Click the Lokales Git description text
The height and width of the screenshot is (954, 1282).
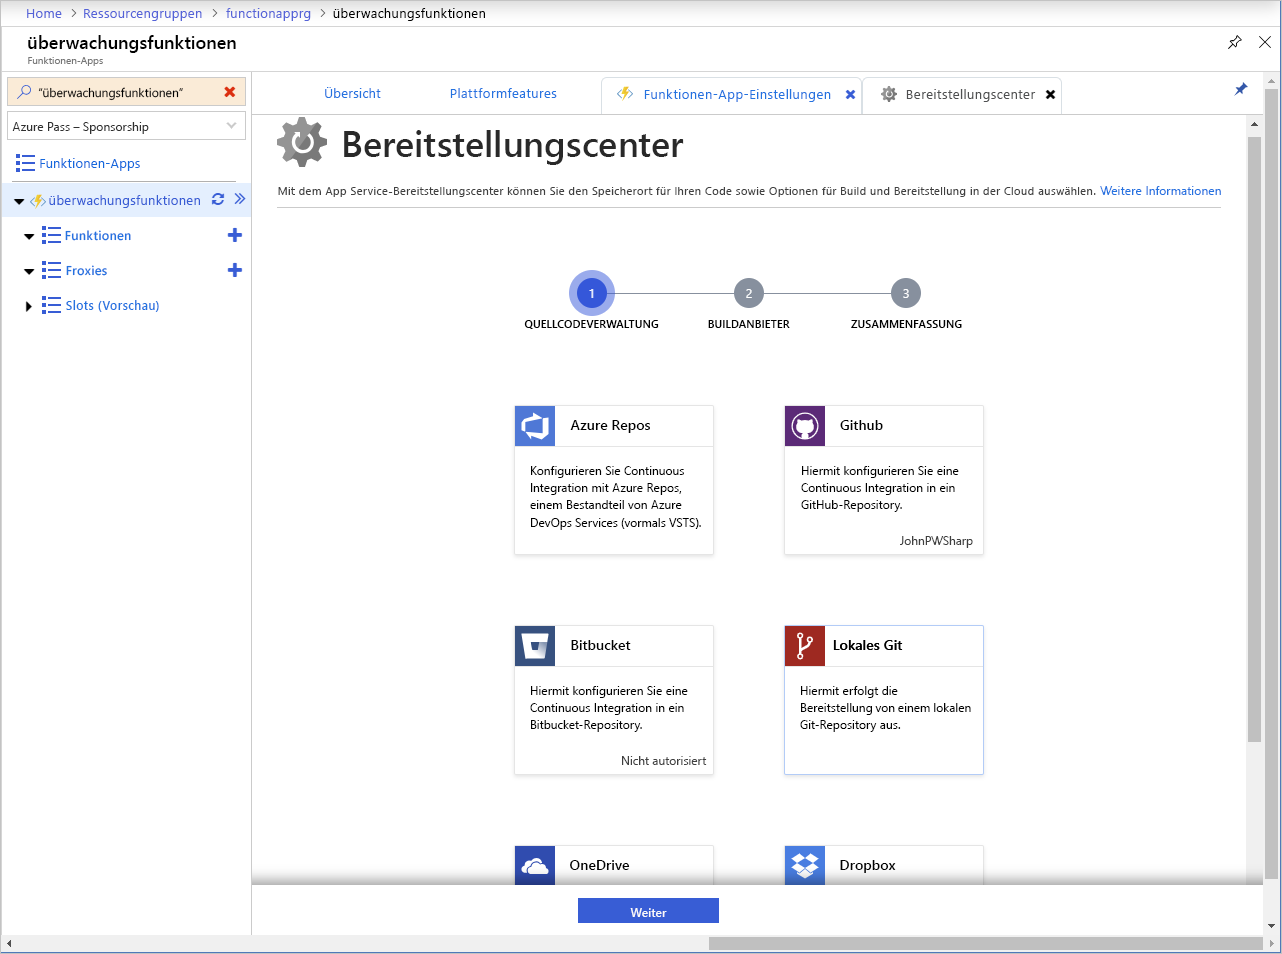pyautogui.click(x=885, y=708)
